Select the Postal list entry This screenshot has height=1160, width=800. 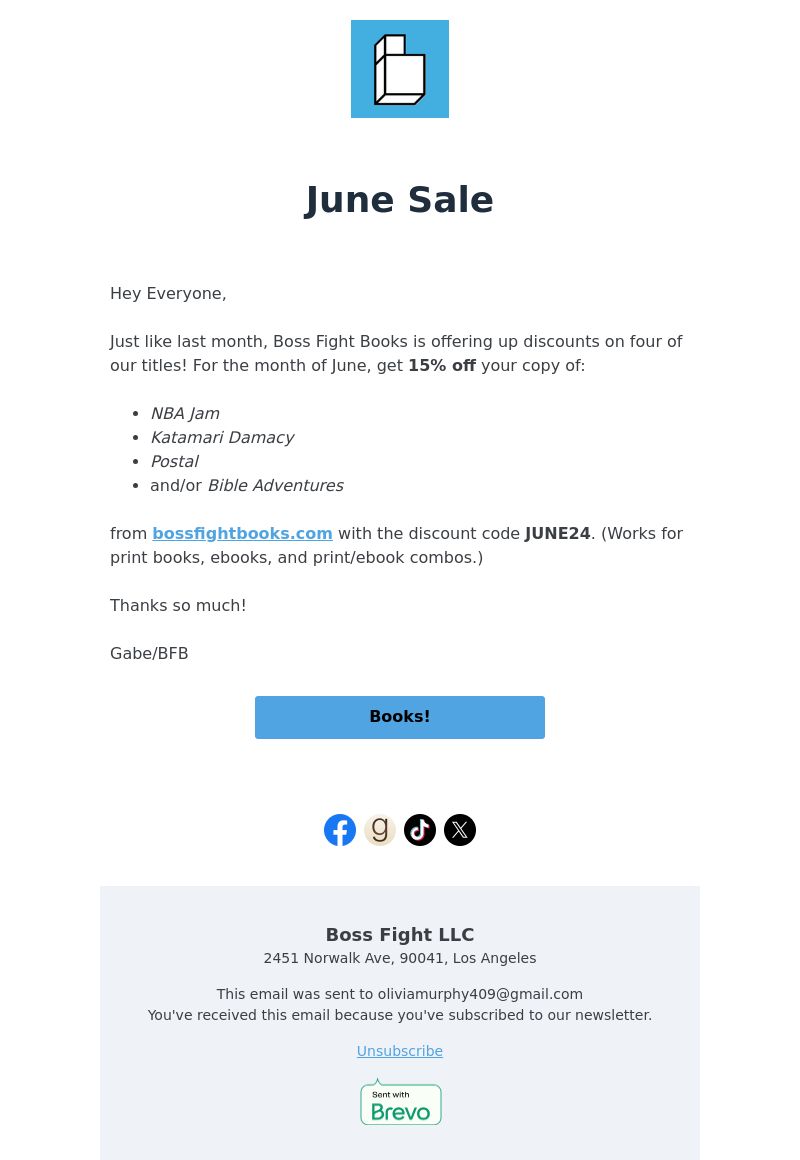(x=175, y=462)
